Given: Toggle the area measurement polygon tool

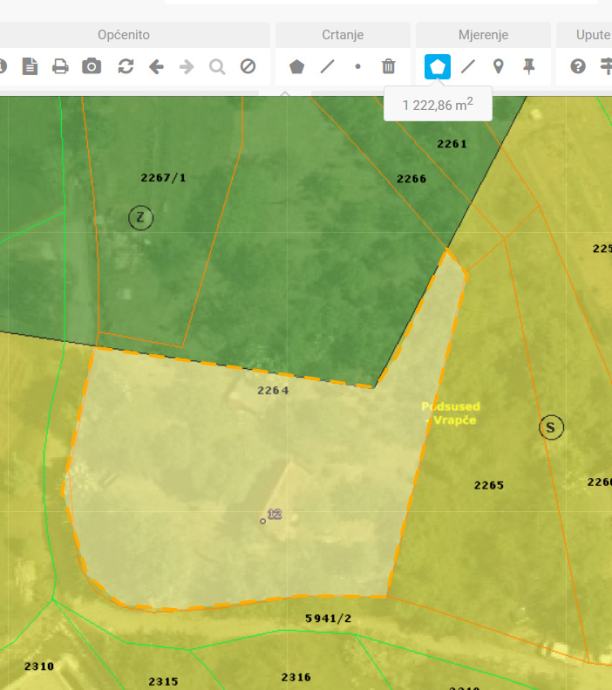Looking at the screenshot, I should [x=437, y=67].
